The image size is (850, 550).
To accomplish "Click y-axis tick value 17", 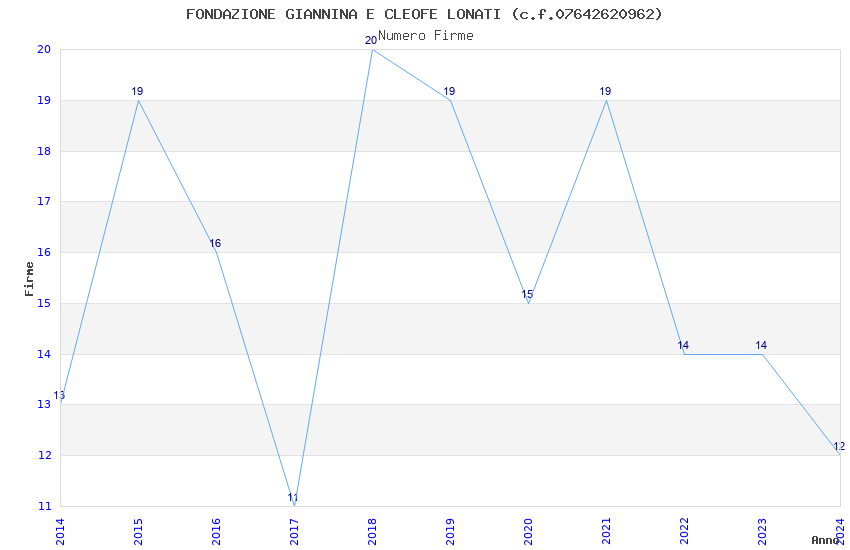I will (x=44, y=202).
